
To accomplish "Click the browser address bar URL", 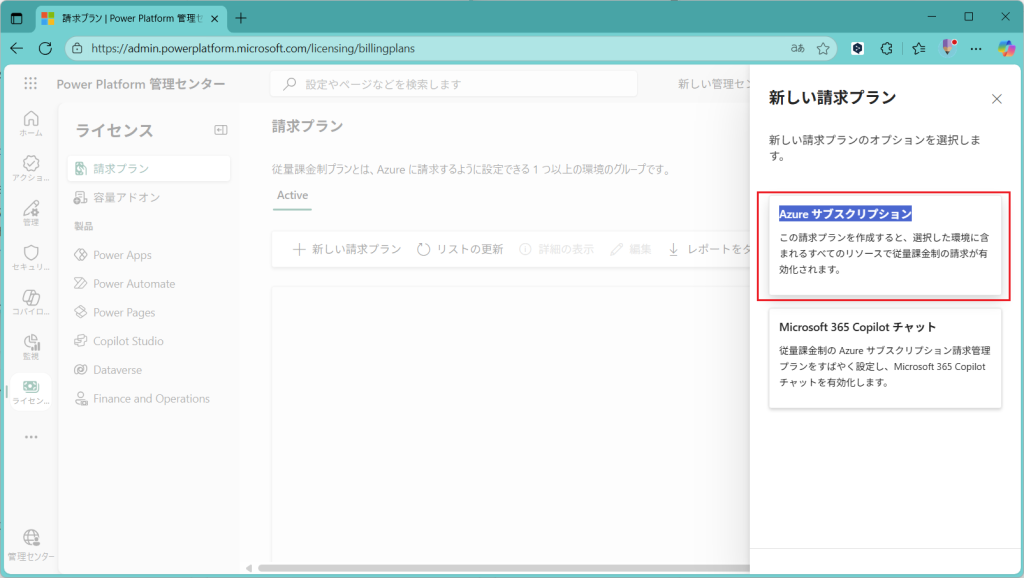I will pos(253,48).
